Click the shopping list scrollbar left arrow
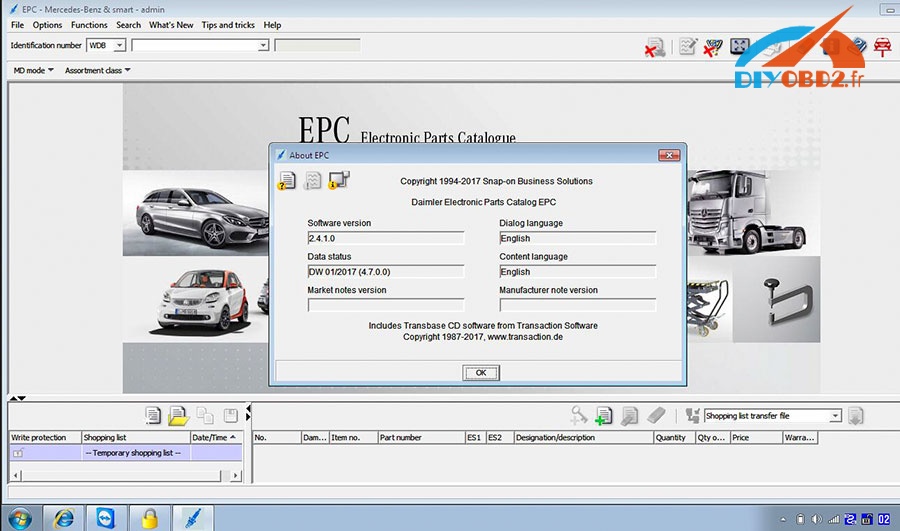This screenshot has width=900, height=531. [x=16, y=475]
